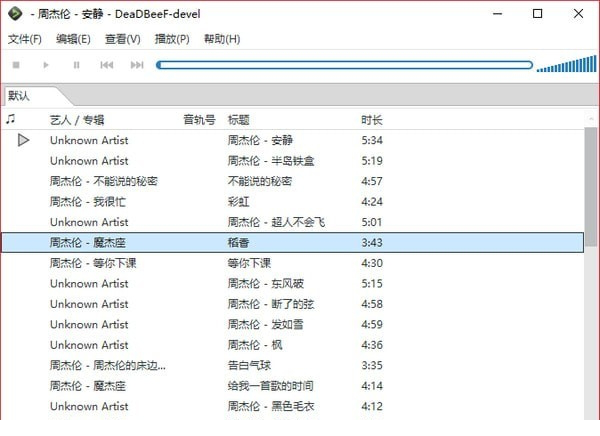This screenshot has width=600, height=436.
Task: Select track 周杰伦 - 半岛铁盒
Action: pyautogui.click(x=271, y=161)
